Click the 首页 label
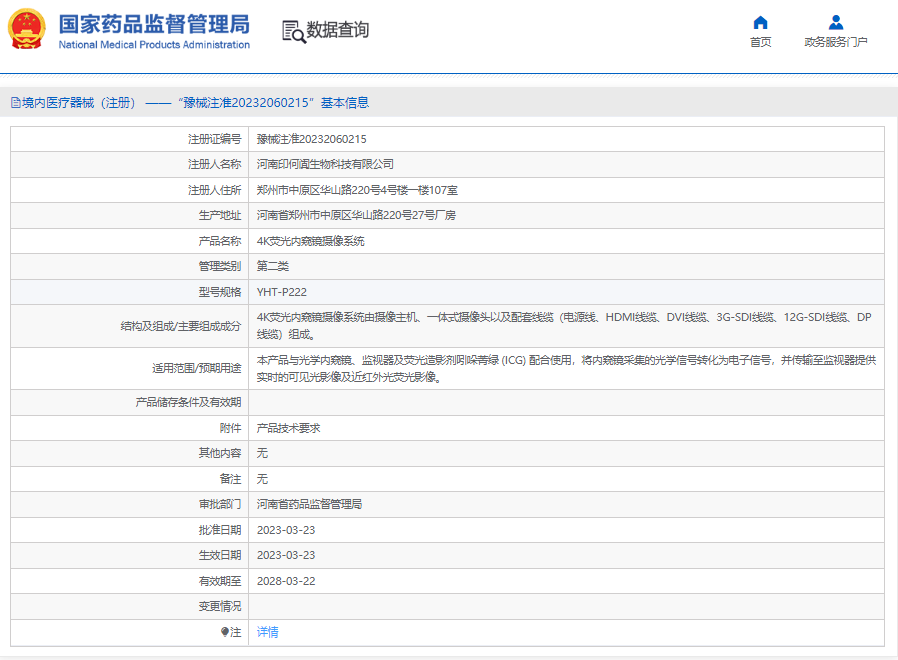The width and height of the screenshot is (898, 660). (760, 42)
